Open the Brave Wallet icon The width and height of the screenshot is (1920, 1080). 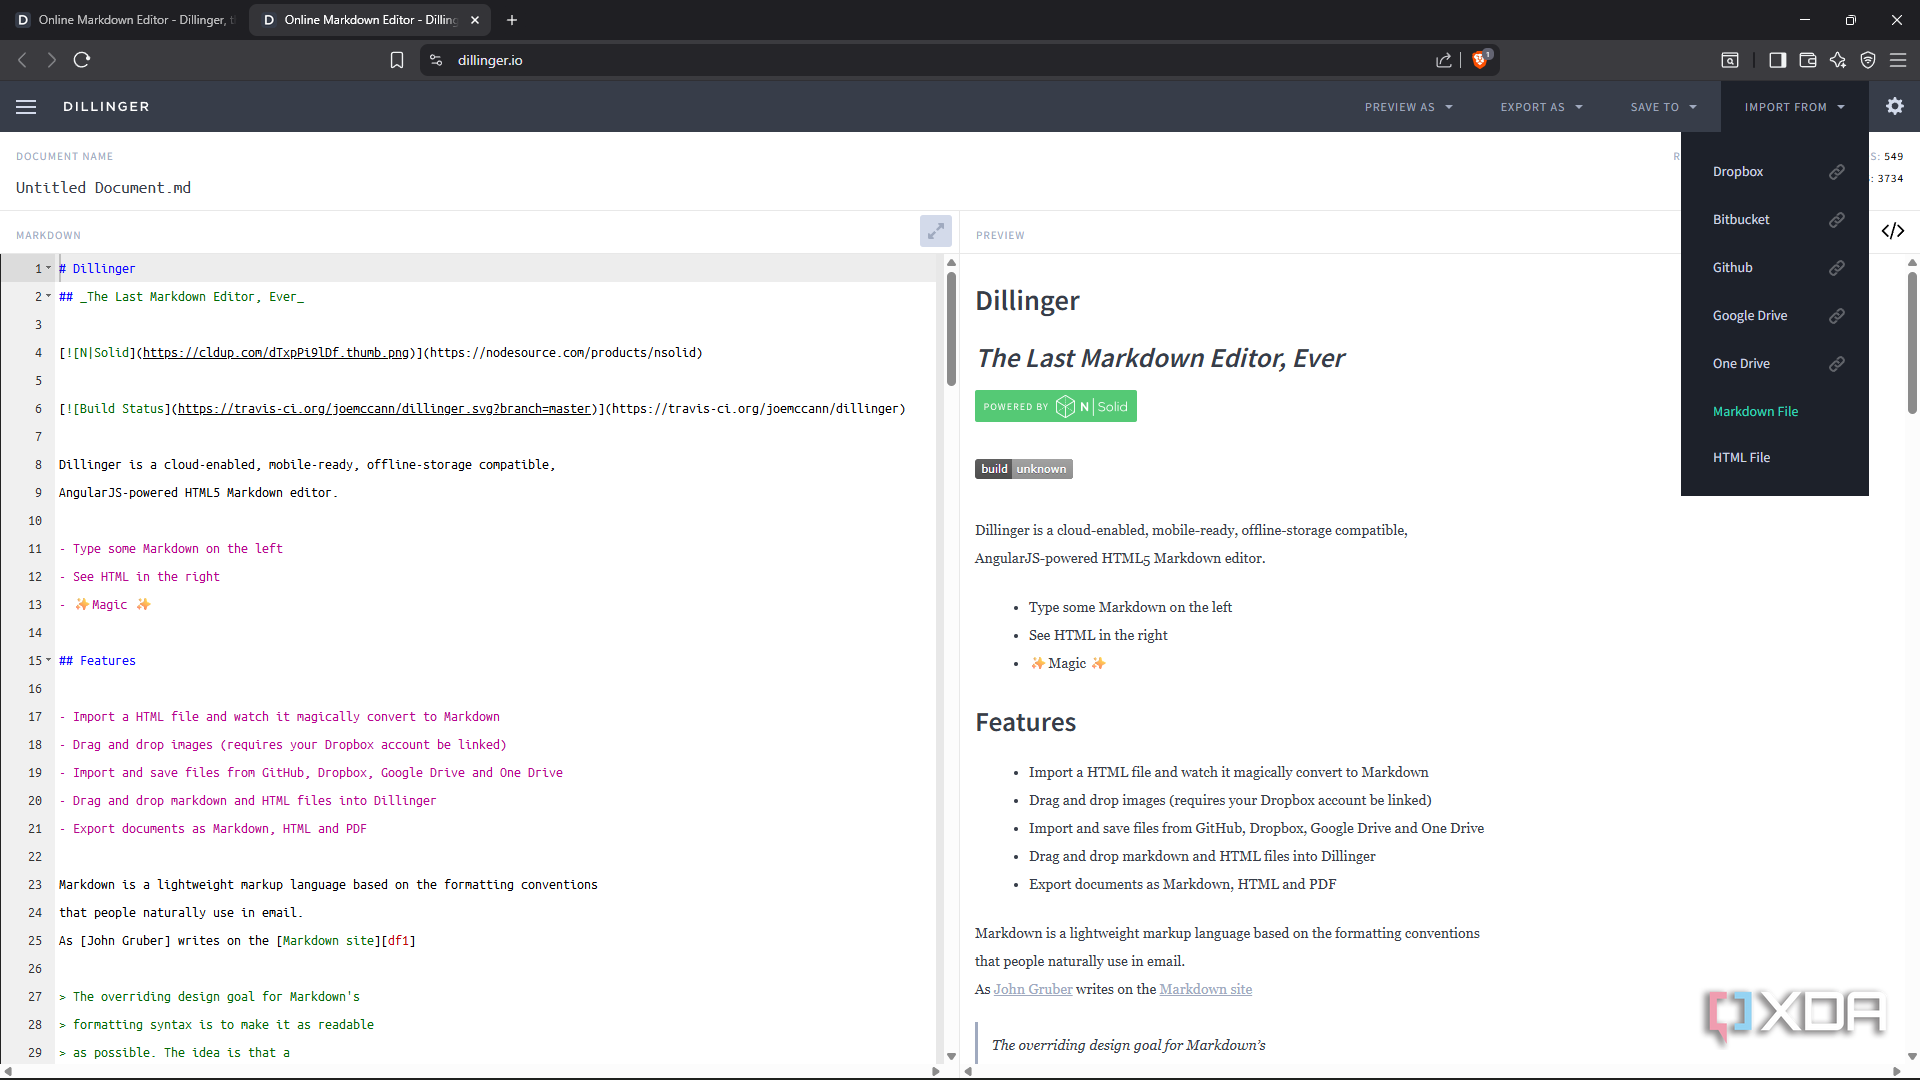[x=1808, y=60]
